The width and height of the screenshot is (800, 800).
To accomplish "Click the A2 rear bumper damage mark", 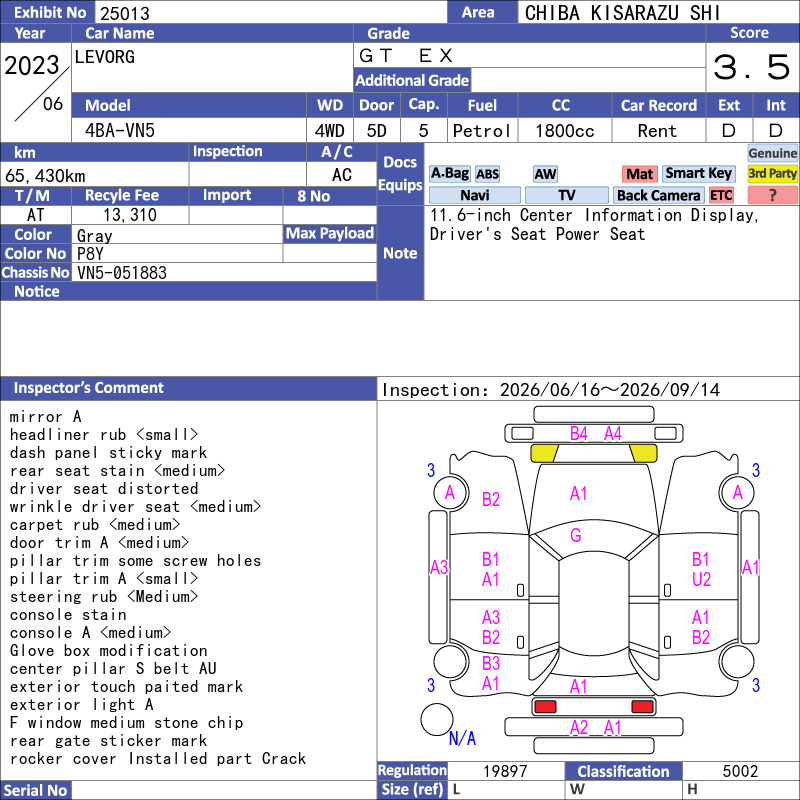I will tap(579, 727).
